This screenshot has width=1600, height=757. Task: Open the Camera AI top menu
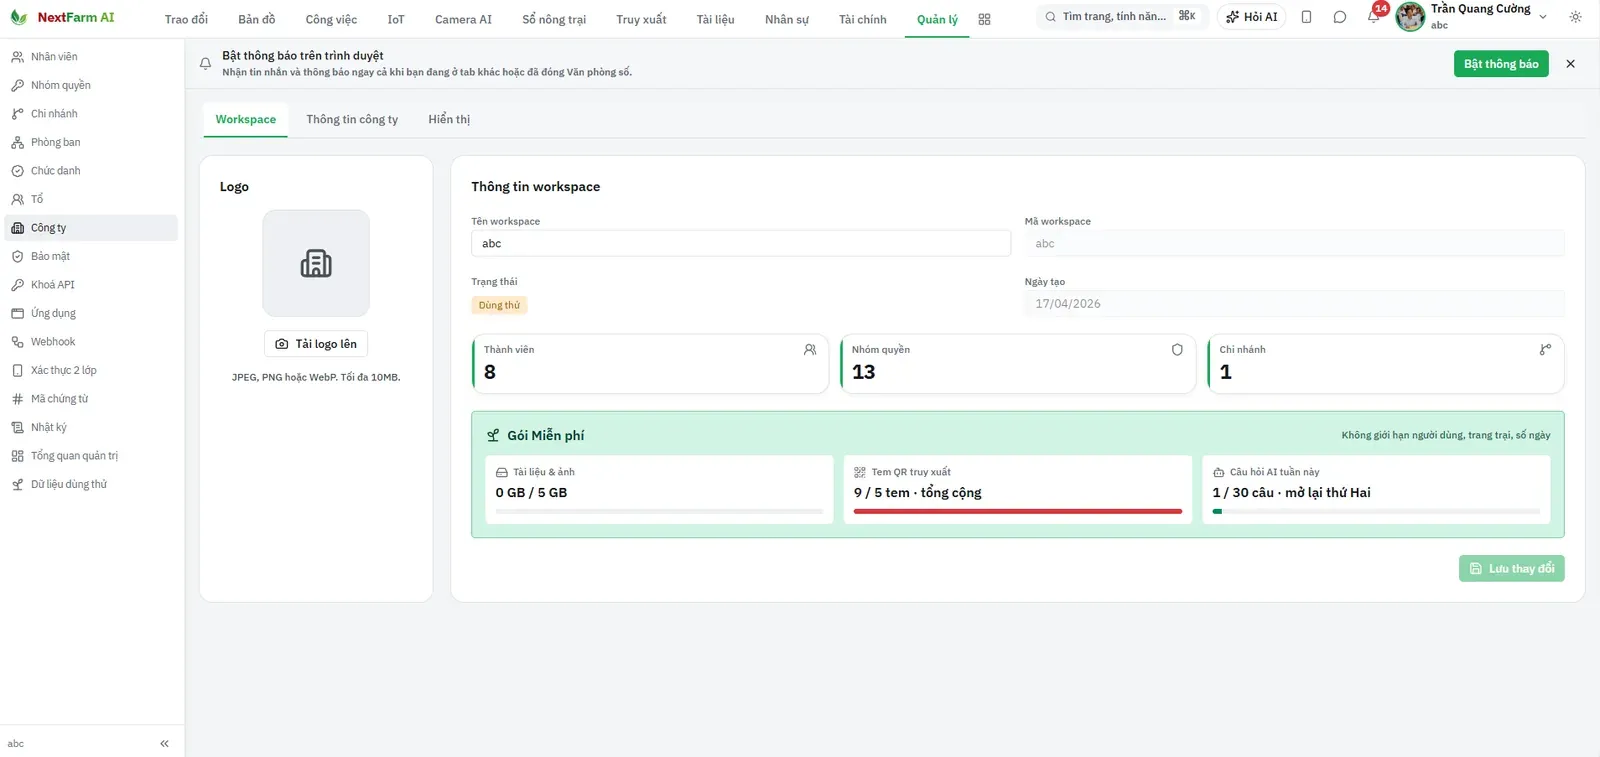point(463,19)
